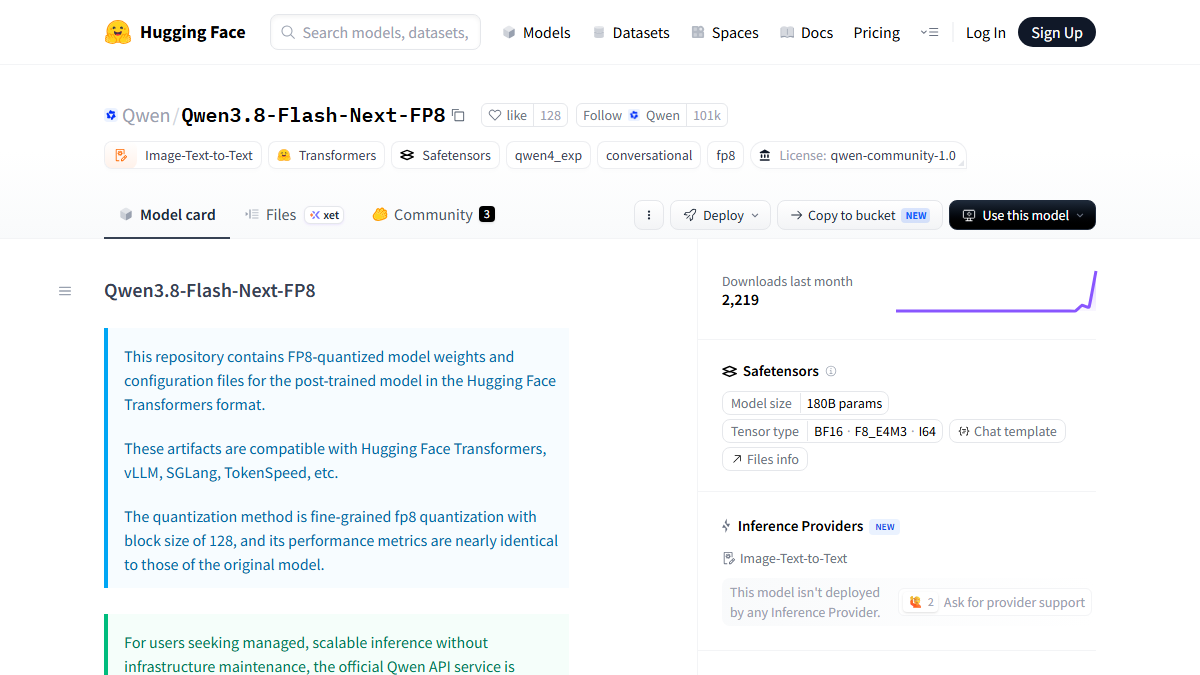Go to Spaces in the navbar
This screenshot has width=1200, height=675.
pyautogui.click(x=725, y=32)
